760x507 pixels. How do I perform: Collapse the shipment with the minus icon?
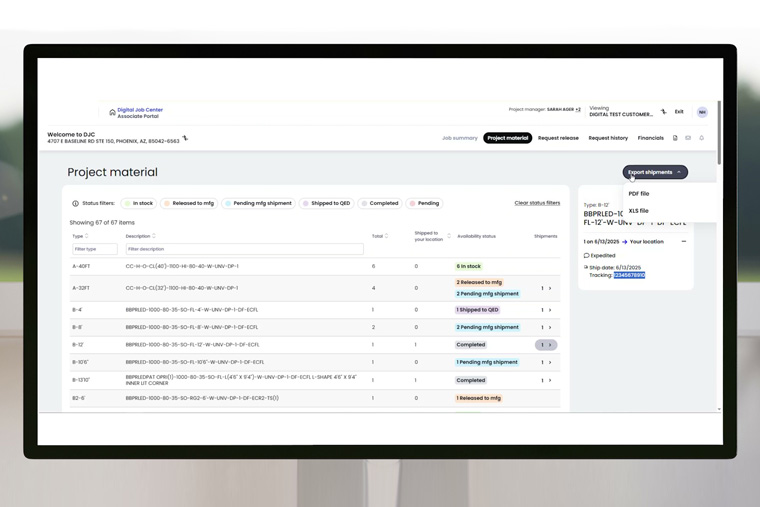[x=684, y=241]
